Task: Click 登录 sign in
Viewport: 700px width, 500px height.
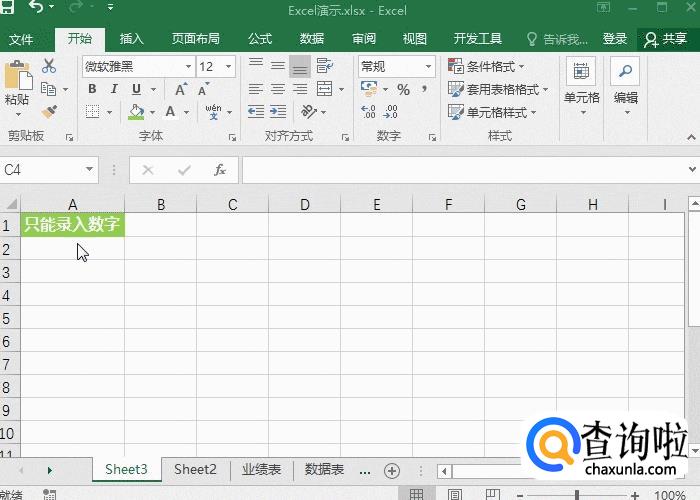Action: point(615,39)
